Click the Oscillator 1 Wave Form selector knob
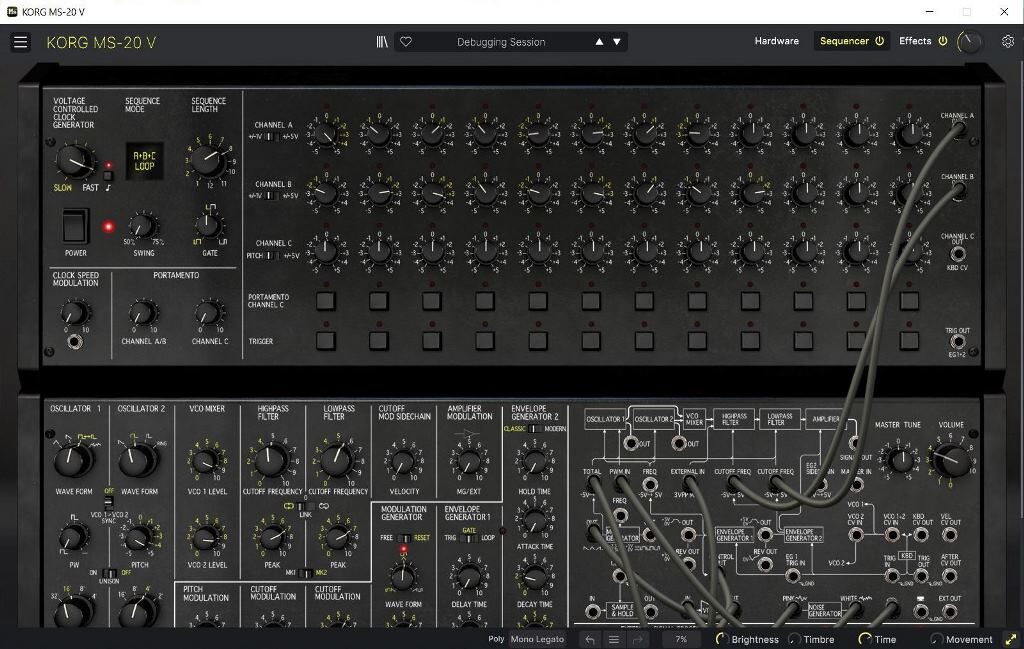 73,460
